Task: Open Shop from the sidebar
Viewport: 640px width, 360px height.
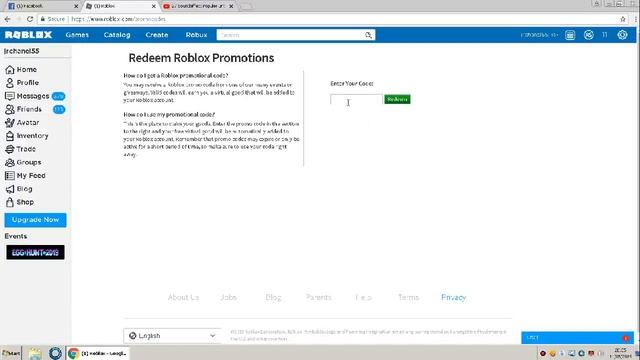Action: pos(20,202)
